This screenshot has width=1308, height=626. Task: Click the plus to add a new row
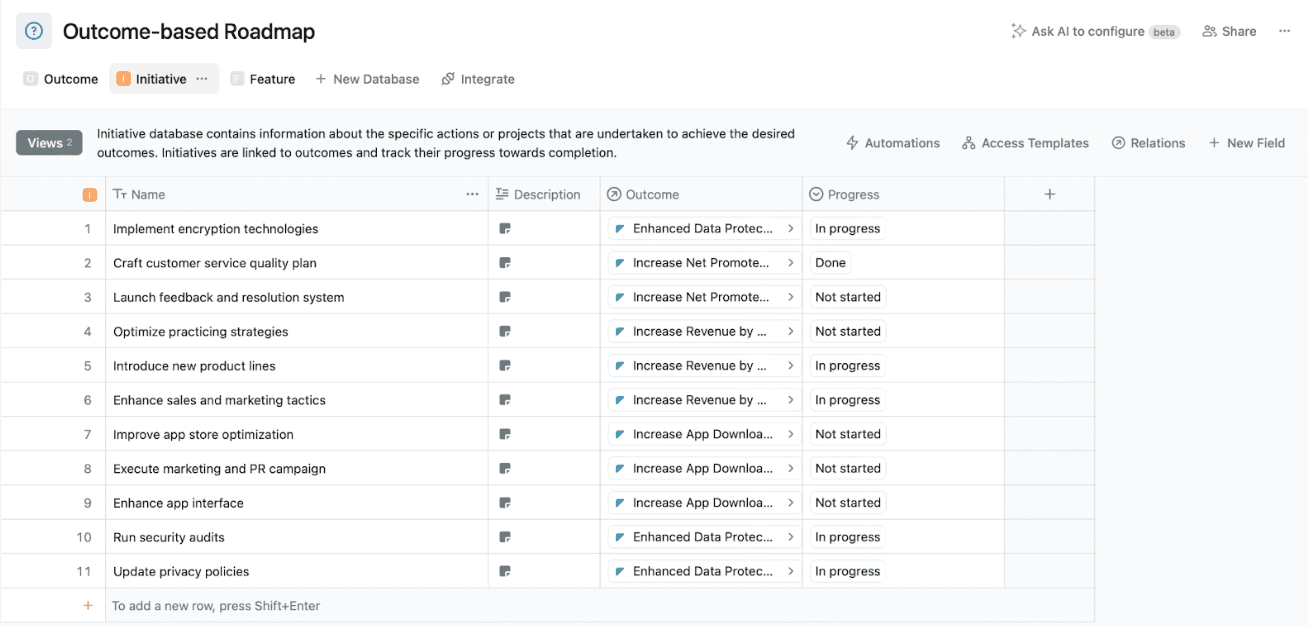point(87,605)
